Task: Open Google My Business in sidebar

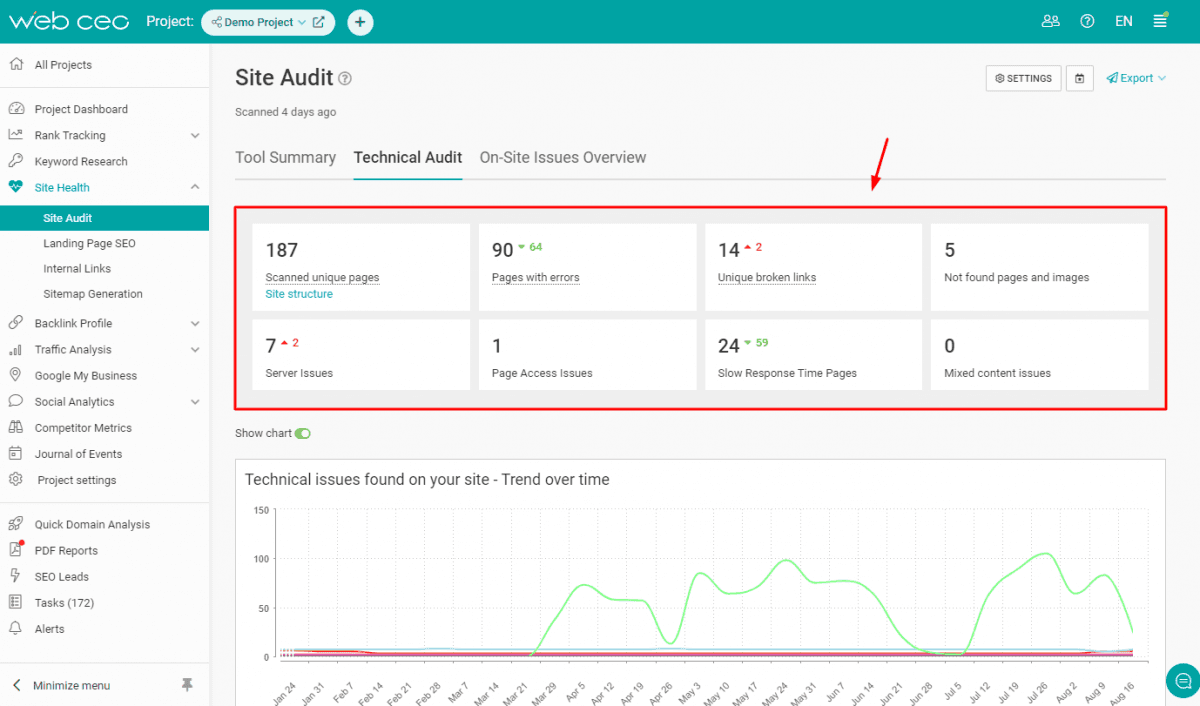Action: pos(86,376)
